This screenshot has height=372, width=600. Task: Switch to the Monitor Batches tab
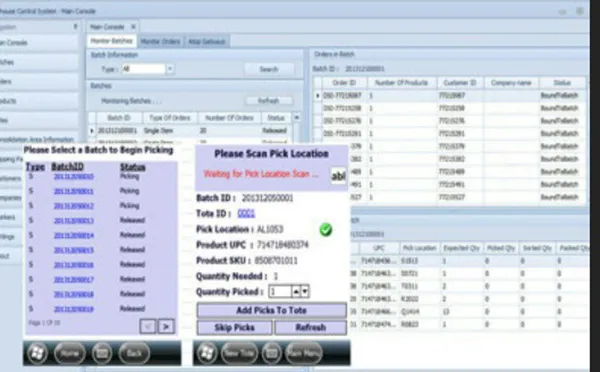(111, 41)
